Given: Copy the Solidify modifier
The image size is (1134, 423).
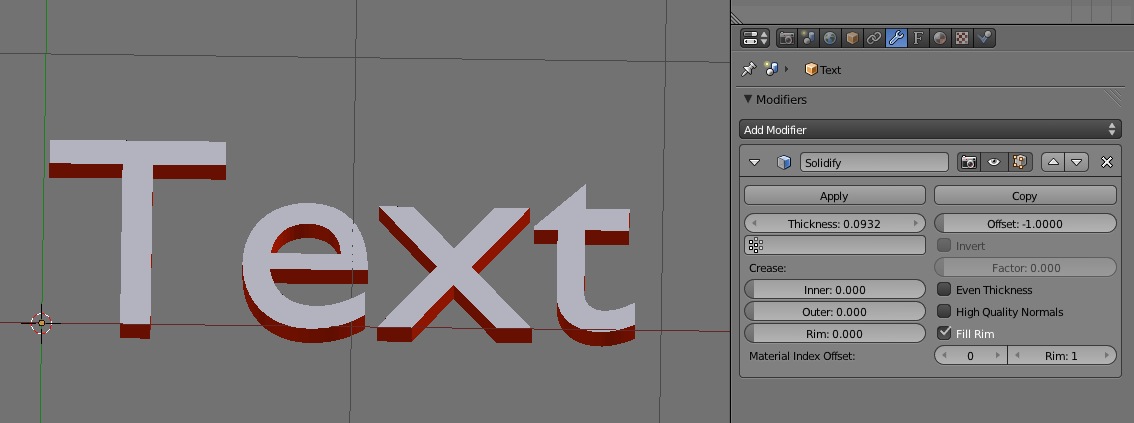Looking at the screenshot, I should pos(1025,196).
